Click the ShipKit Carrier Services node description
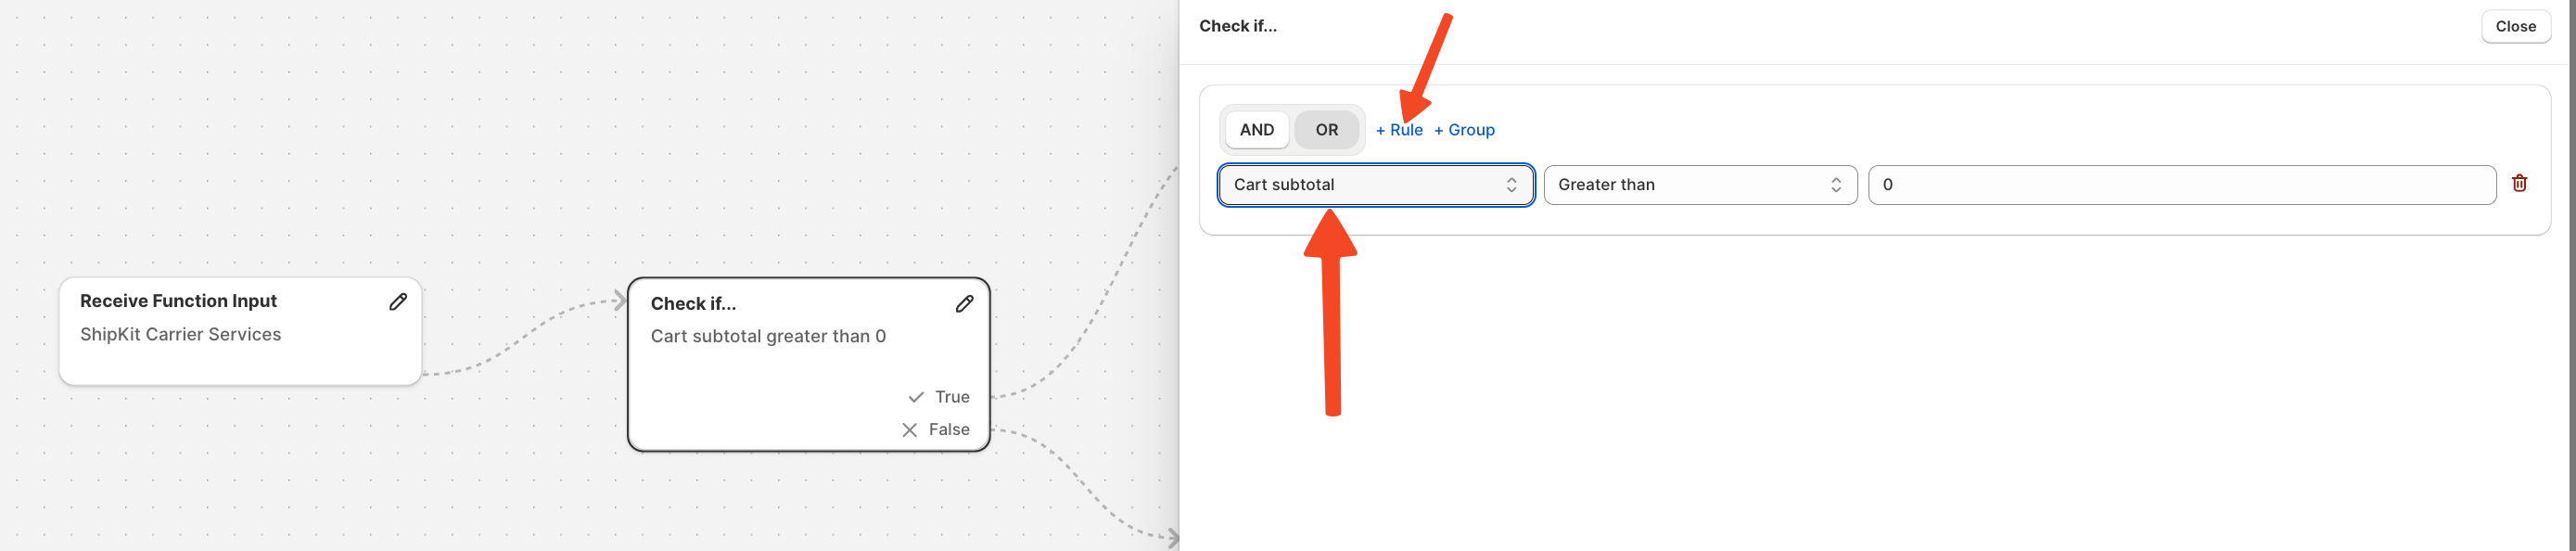 tap(180, 335)
